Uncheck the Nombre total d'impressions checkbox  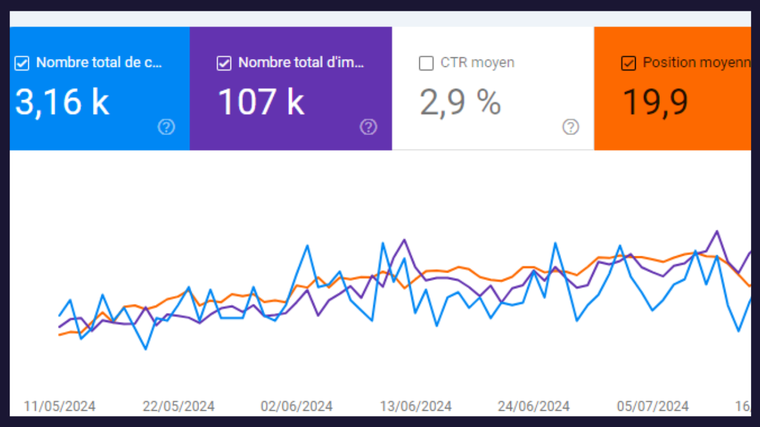[224, 63]
